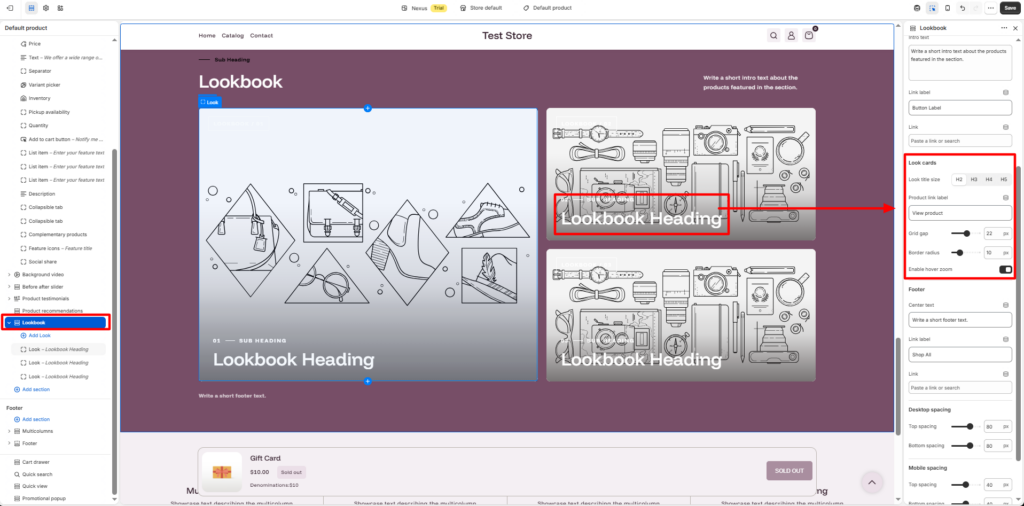Open the Sections panel icon

click(x=31, y=8)
